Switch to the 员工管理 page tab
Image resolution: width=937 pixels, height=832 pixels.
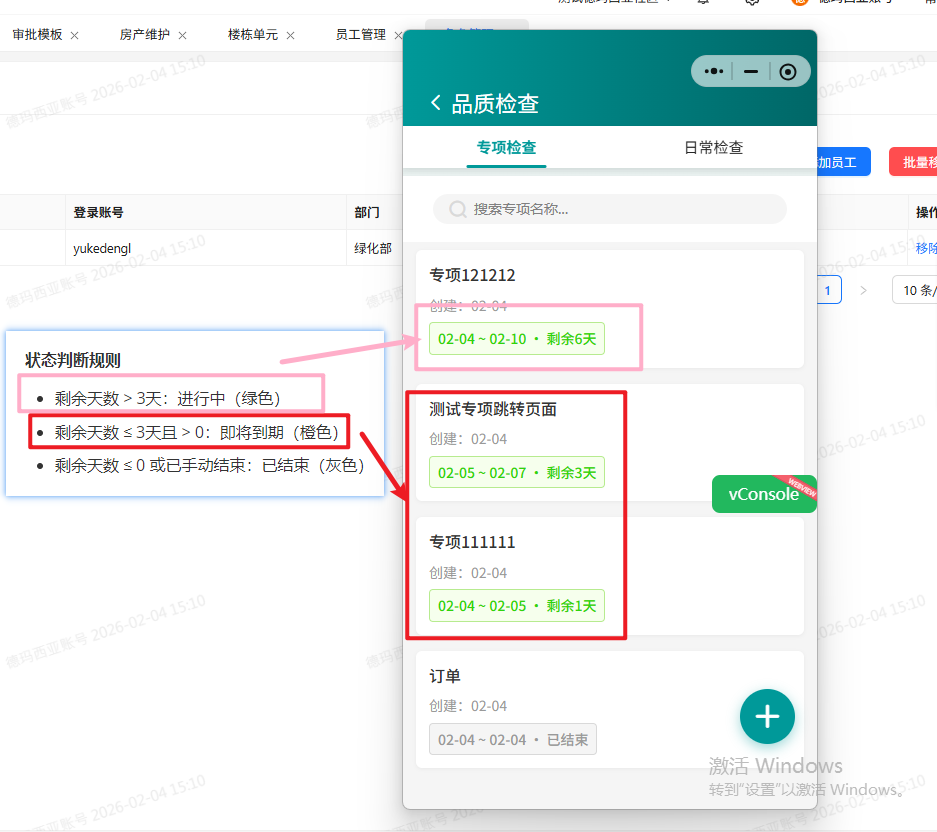360,35
